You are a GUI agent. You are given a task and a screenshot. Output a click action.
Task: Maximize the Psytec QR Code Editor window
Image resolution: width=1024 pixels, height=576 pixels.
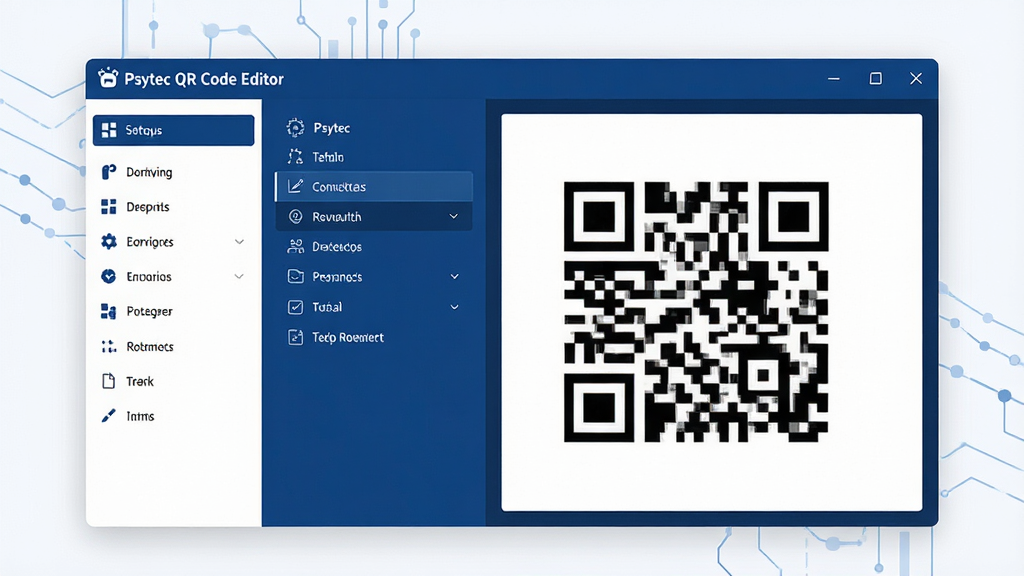point(876,78)
